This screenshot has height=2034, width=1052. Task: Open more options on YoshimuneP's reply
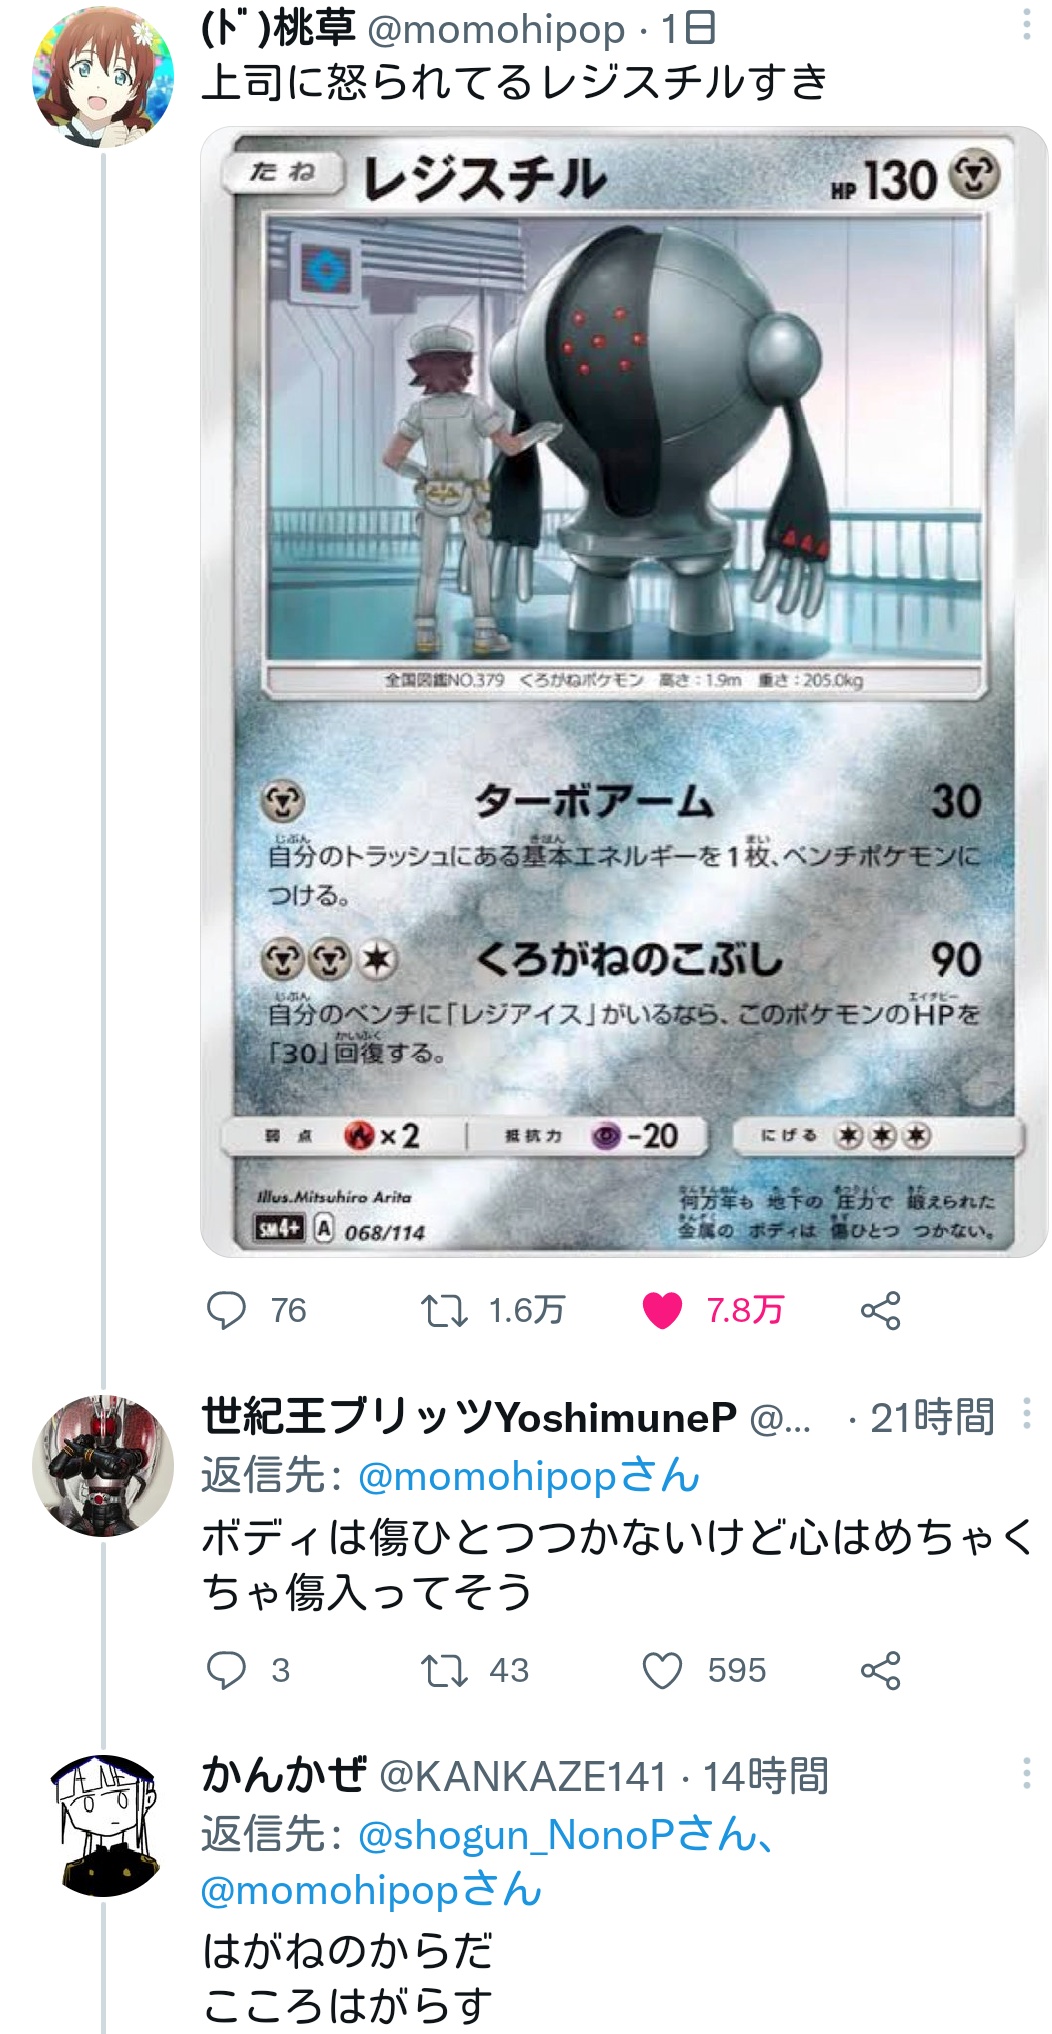coord(1026,1414)
